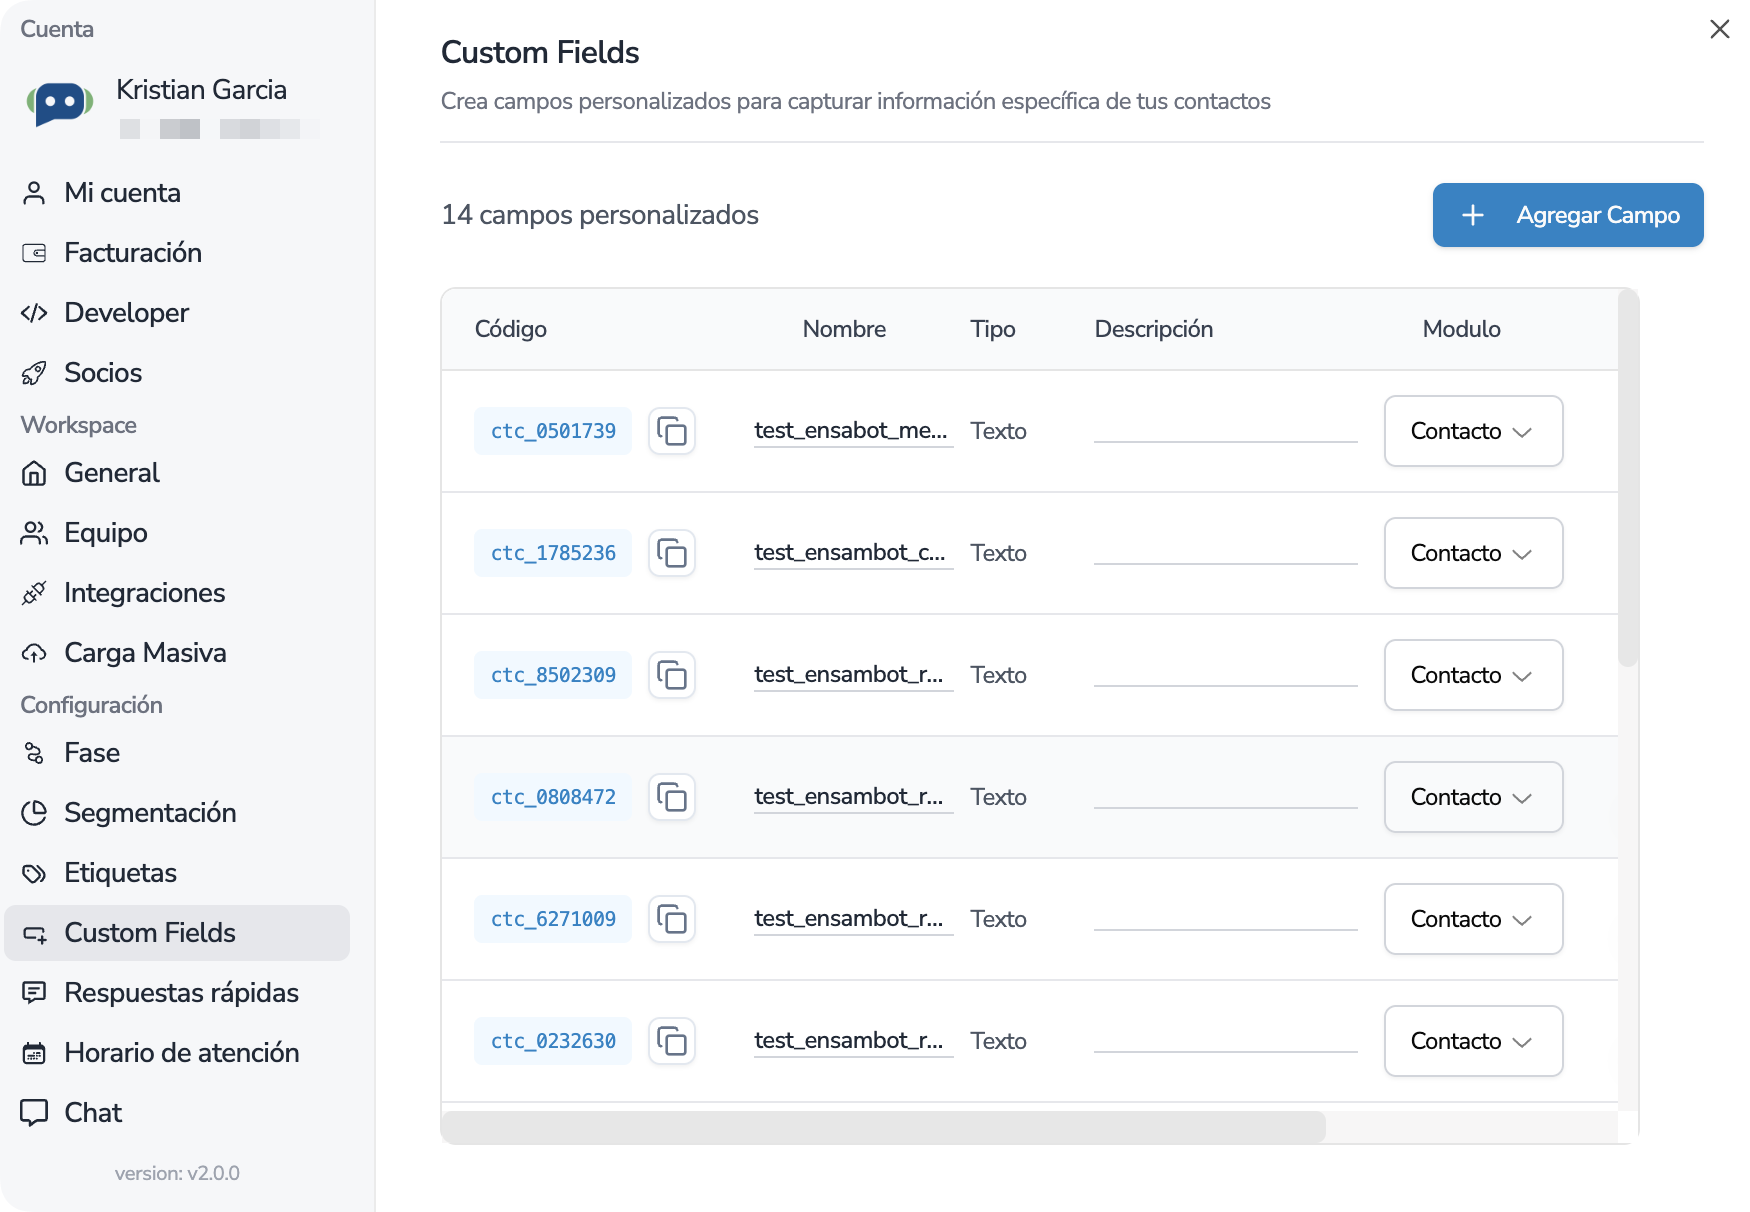The width and height of the screenshot is (1750, 1212).
Task: Go to Facturación section
Action: [177, 253]
